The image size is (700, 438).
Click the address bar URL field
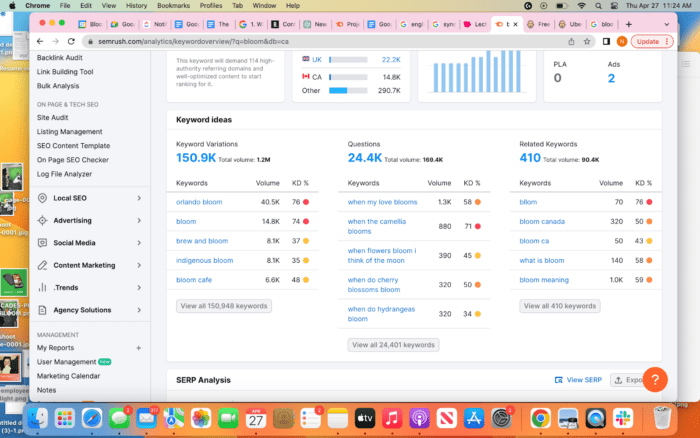coord(326,42)
